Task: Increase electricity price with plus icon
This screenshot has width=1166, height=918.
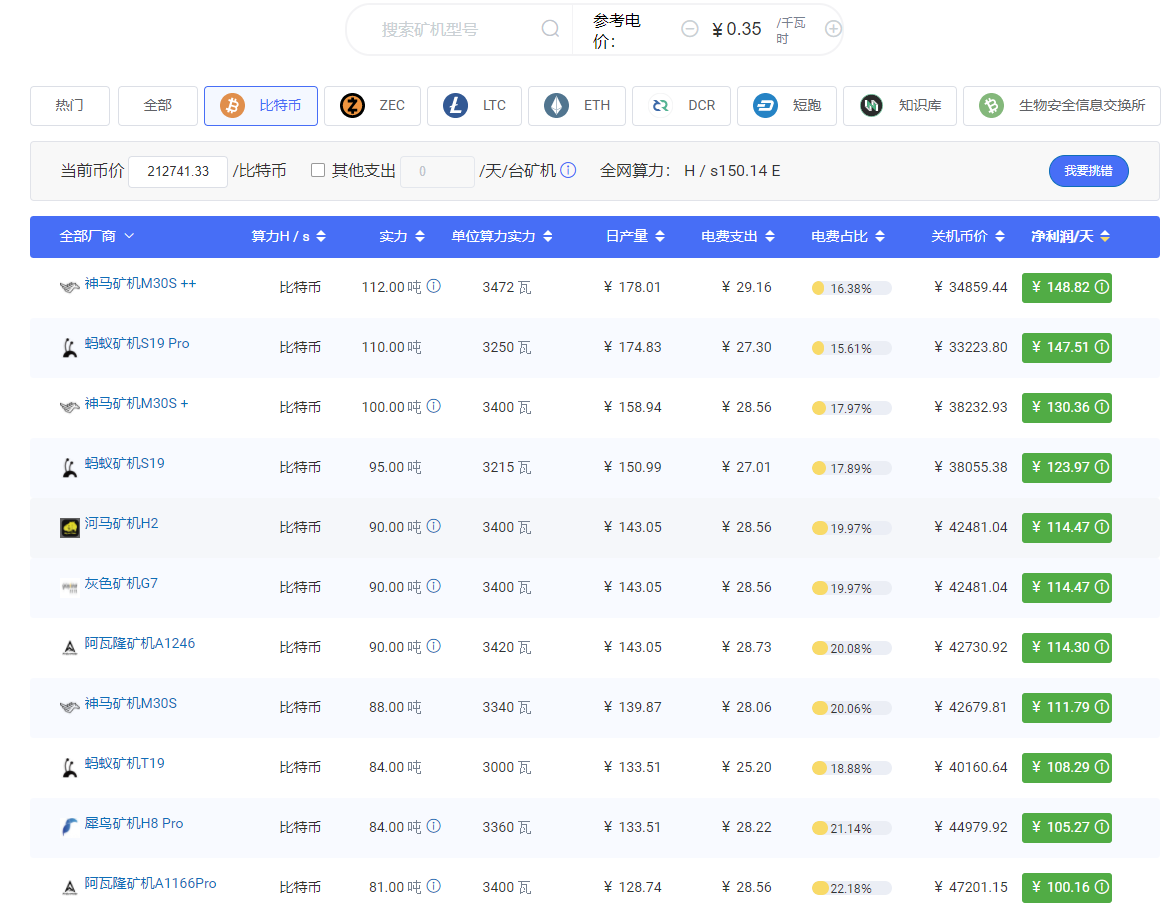Action: click(x=834, y=29)
